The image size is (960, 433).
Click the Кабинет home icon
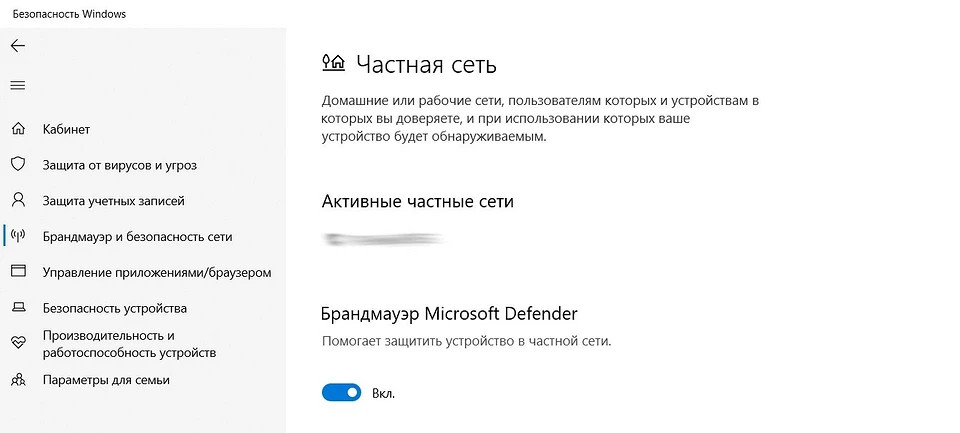pos(18,129)
